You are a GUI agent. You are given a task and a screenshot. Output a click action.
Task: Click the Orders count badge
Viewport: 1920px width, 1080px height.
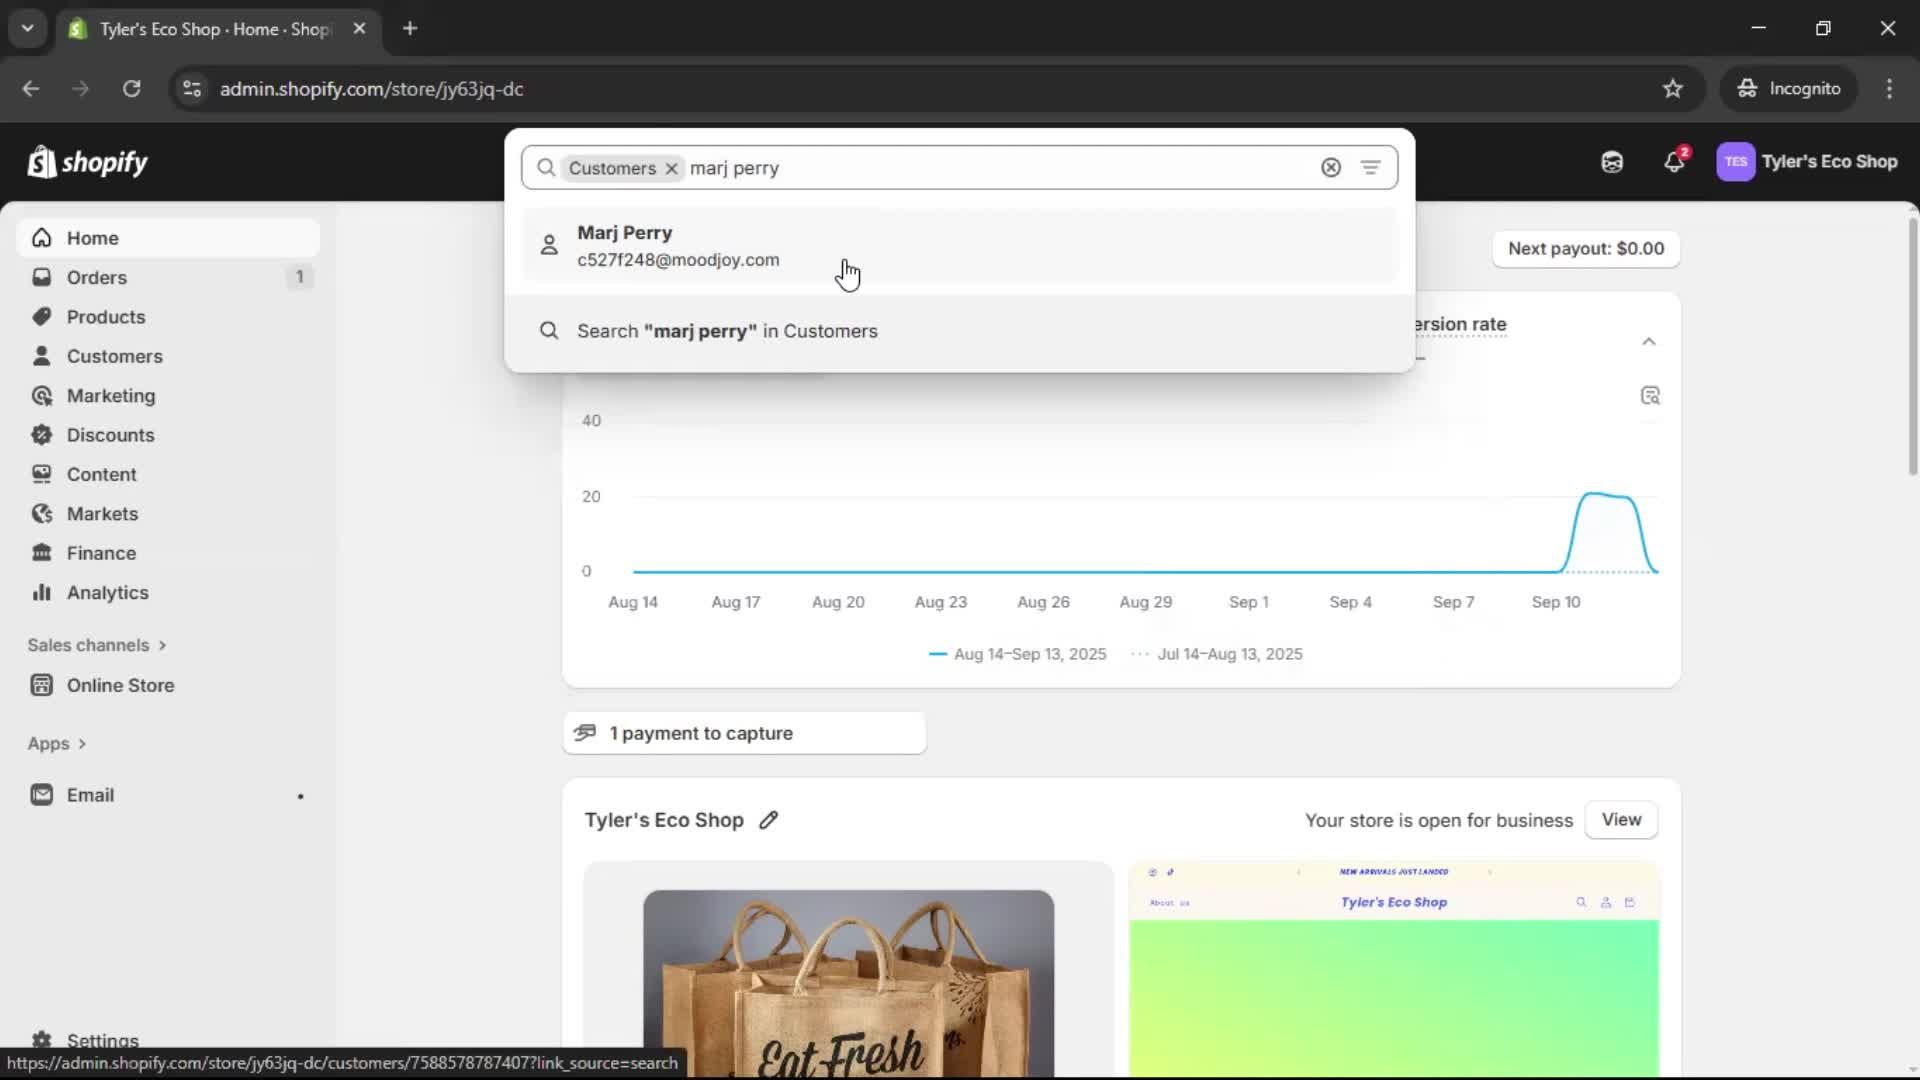(299, 277)
